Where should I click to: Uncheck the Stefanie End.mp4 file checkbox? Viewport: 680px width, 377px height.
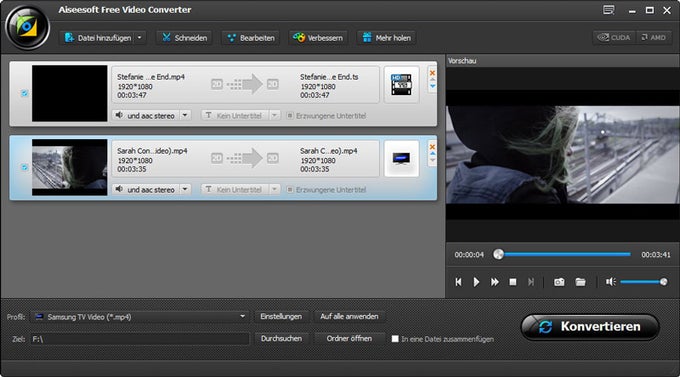[x=25, y=93]
